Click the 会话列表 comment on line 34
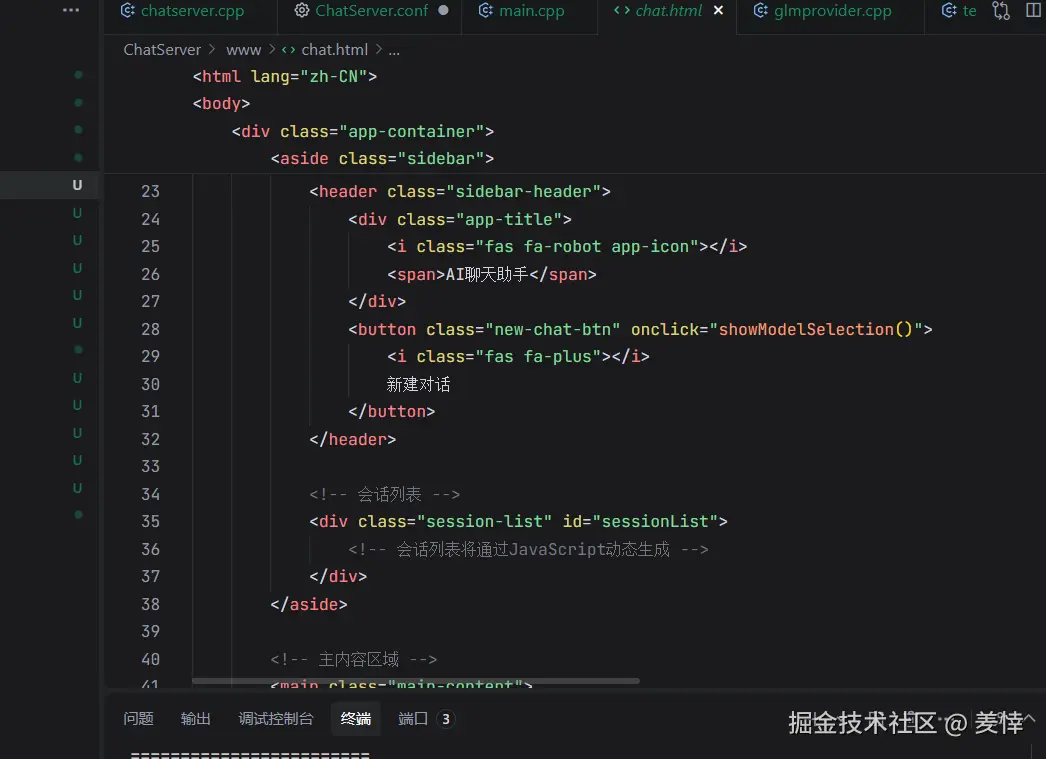This screenshot has height=759, width=1046. click(385, 494)
